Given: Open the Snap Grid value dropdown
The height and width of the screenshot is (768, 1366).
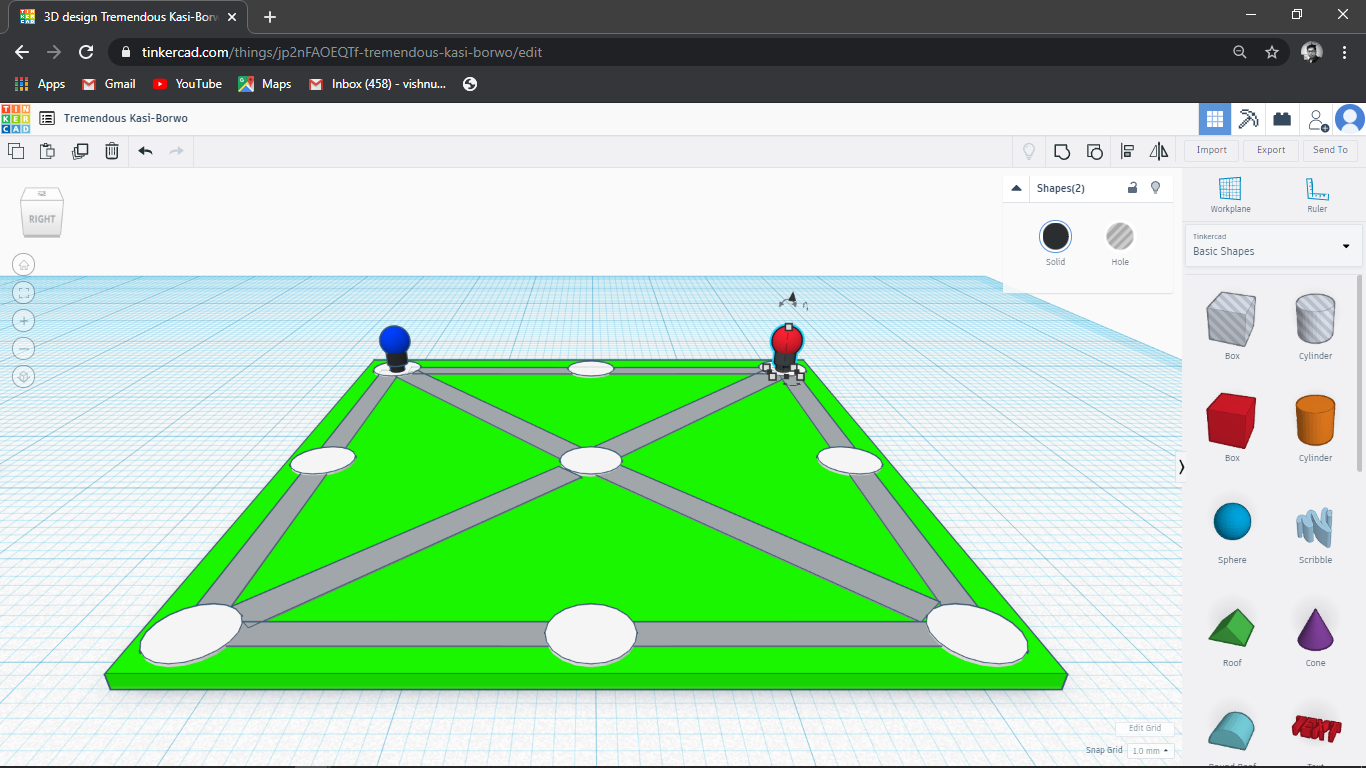Looking at the screenshot, I should [1151, 750].
